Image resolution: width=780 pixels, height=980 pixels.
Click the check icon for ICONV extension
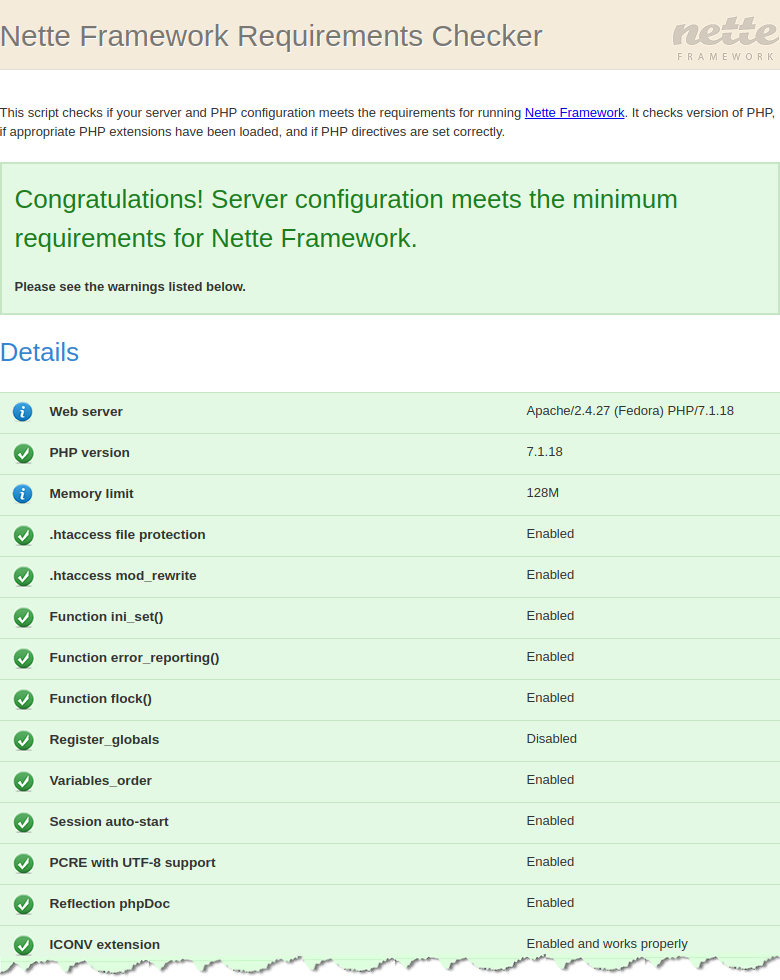coord(24,945)
